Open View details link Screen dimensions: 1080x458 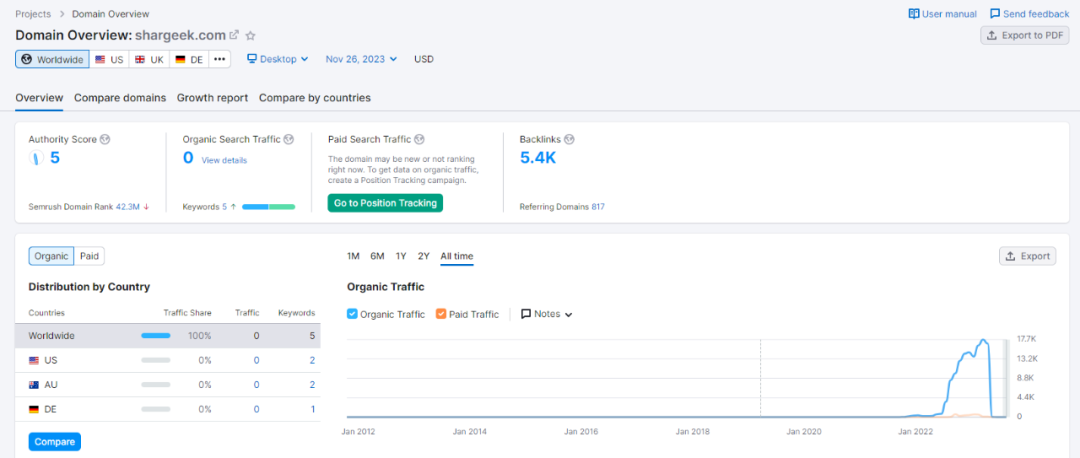click(x=224, y=160)
